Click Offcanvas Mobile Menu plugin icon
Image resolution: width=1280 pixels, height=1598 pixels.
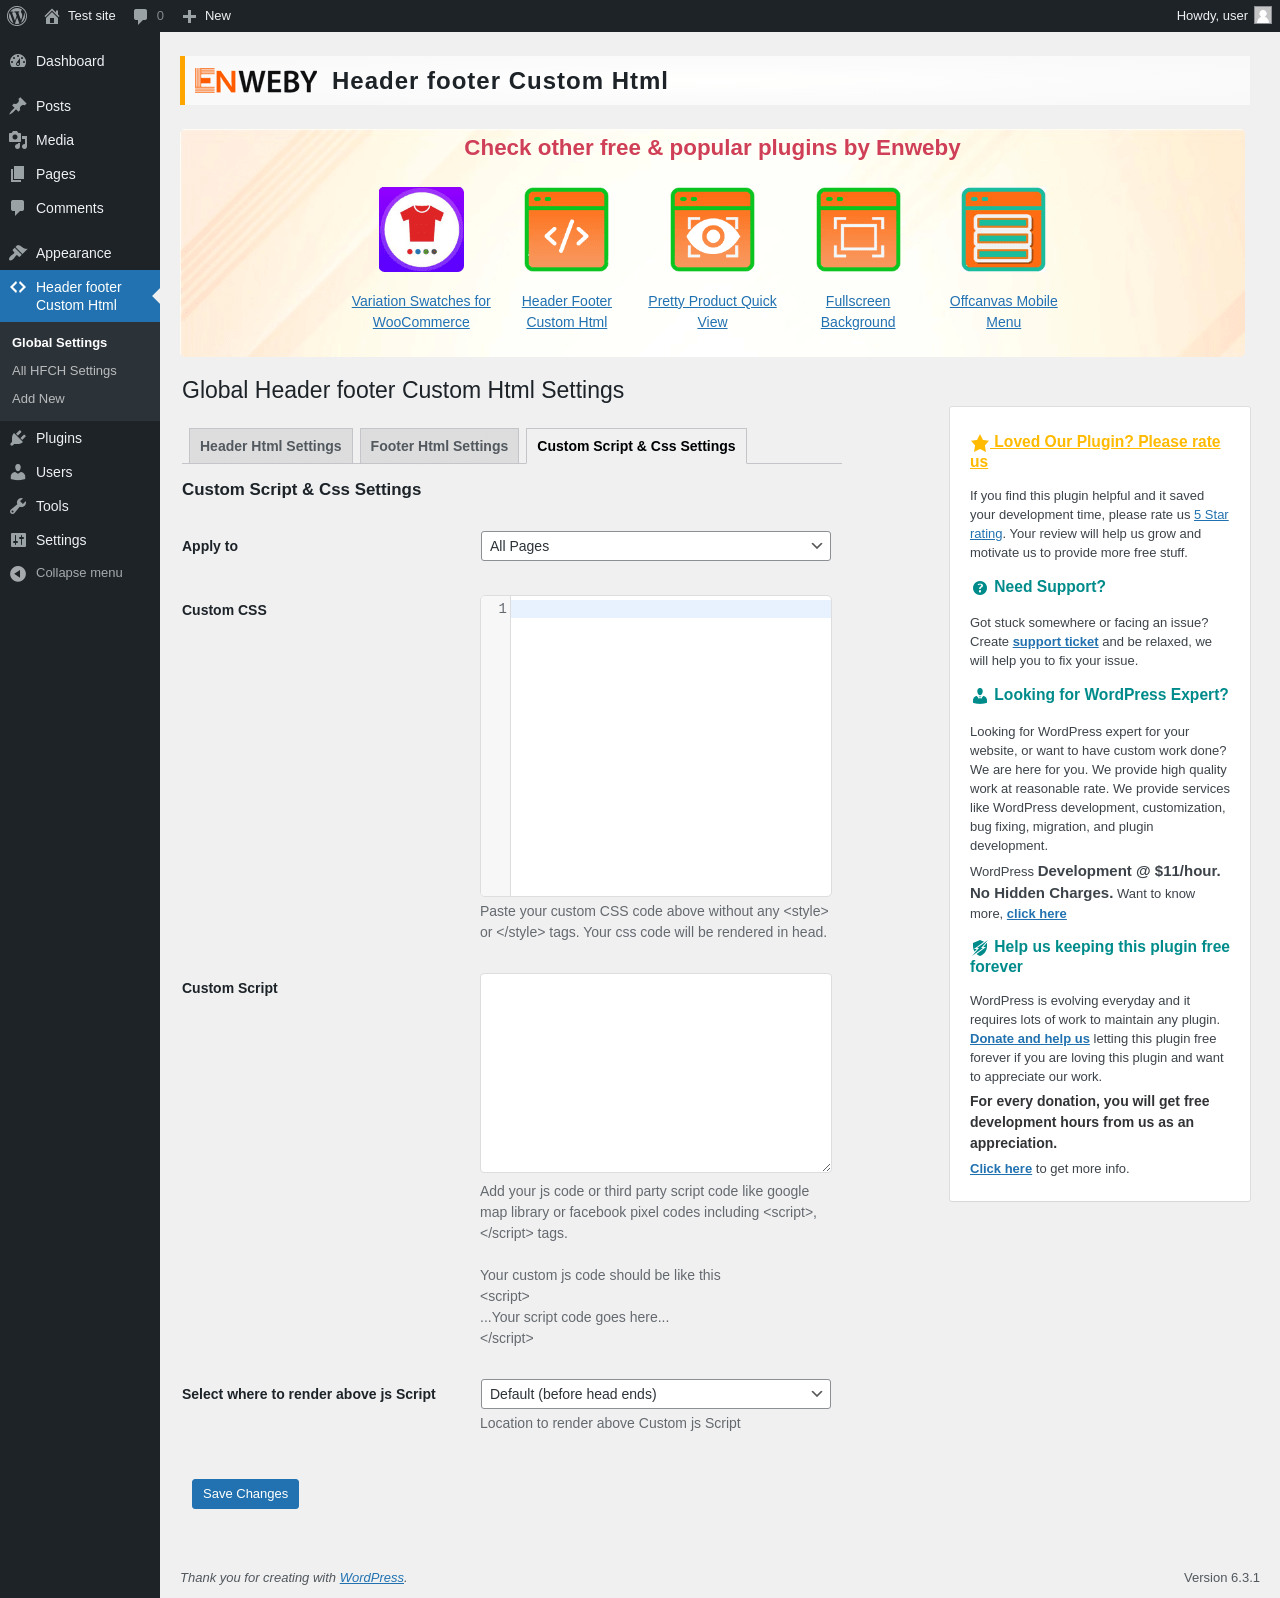pos(1004,229)
